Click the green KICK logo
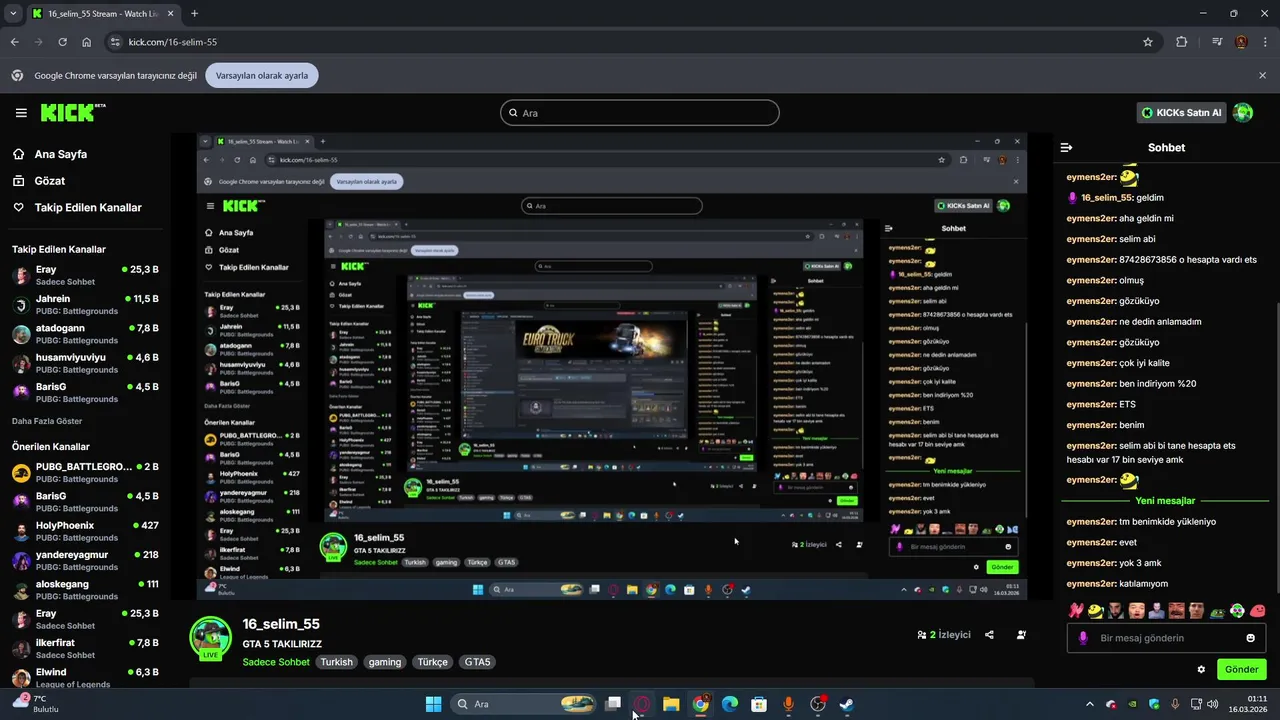1280x720 pixels. coord(73,112)
